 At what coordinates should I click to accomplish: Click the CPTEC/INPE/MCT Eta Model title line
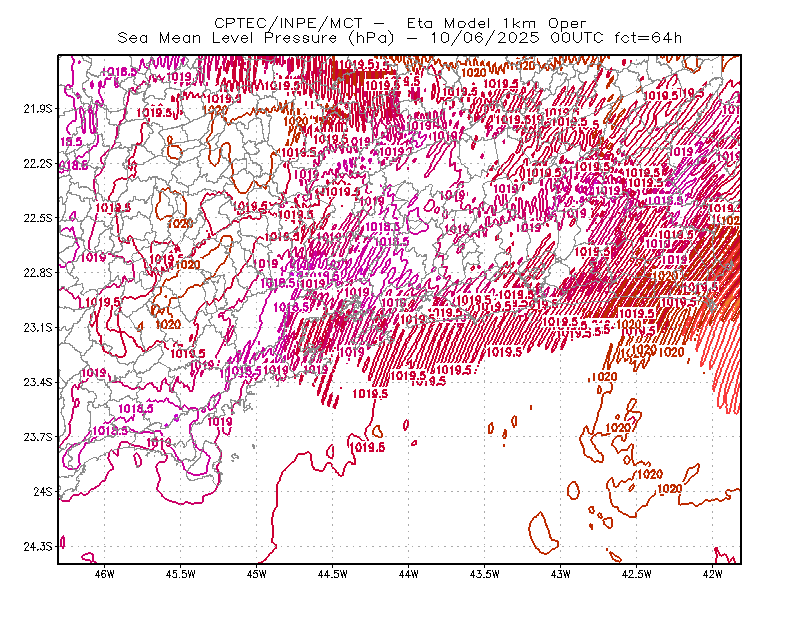click(400, 23)
